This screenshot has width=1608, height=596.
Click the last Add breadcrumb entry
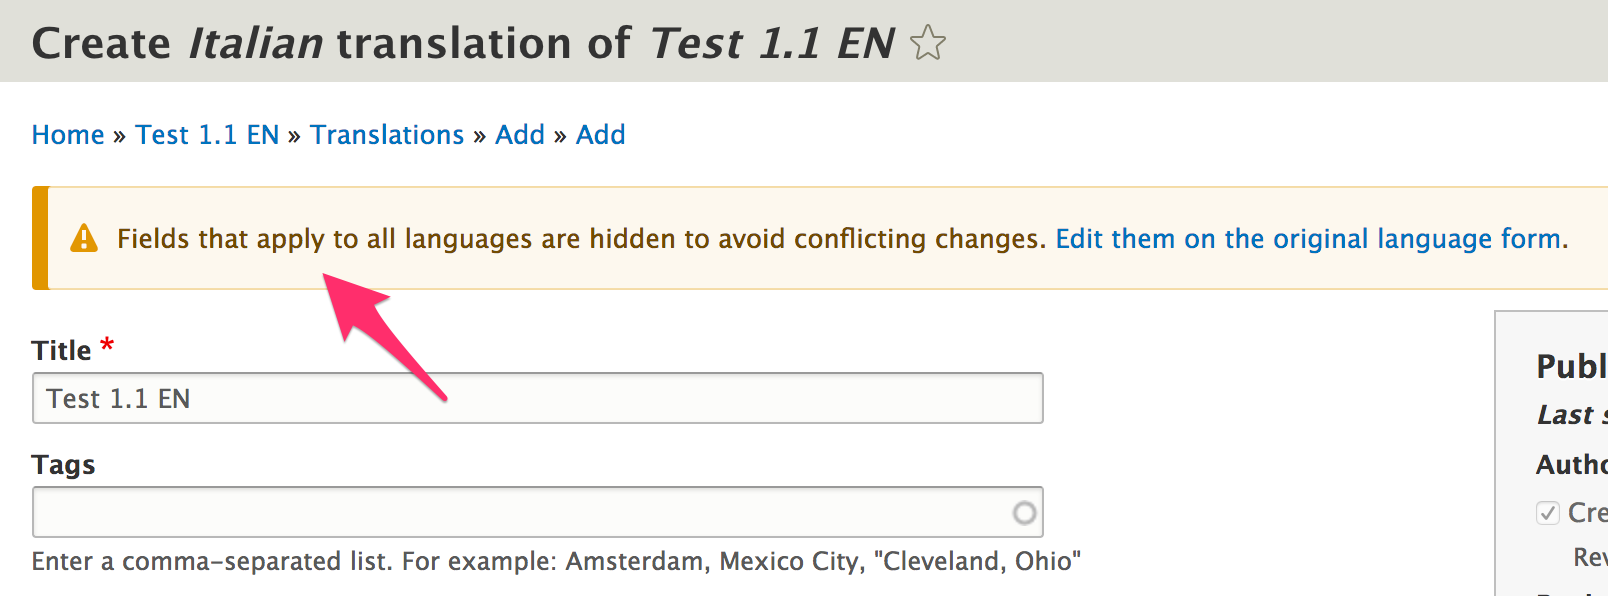601,134
